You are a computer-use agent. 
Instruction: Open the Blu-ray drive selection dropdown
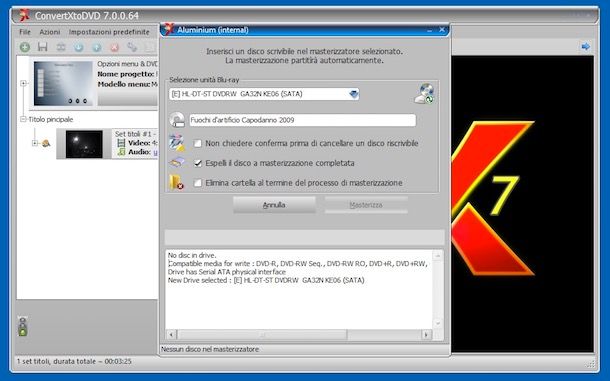tap(353, 94)
